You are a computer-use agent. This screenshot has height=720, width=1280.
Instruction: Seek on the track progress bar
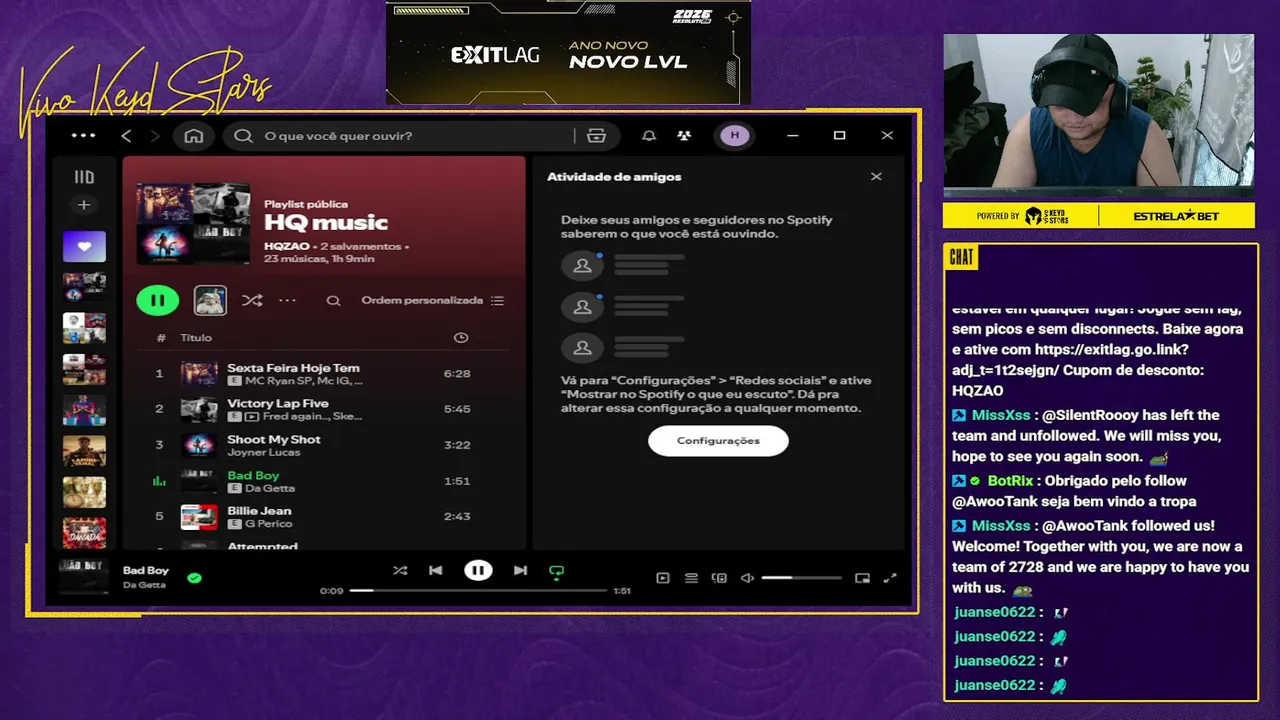tap(478, 591)
